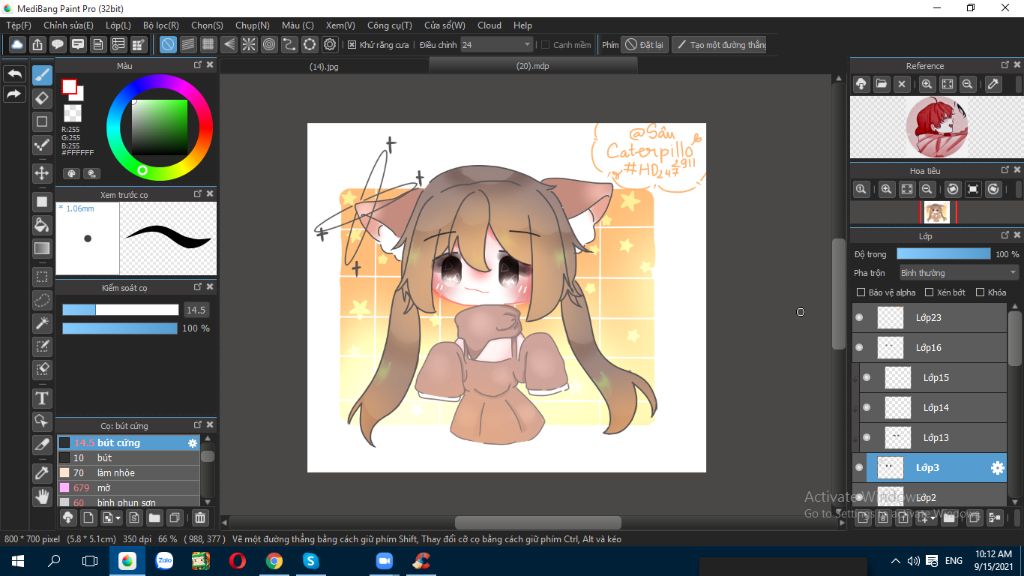
Task: Enable the Khóa layer lock checkbox
Action: pos(980,293)
